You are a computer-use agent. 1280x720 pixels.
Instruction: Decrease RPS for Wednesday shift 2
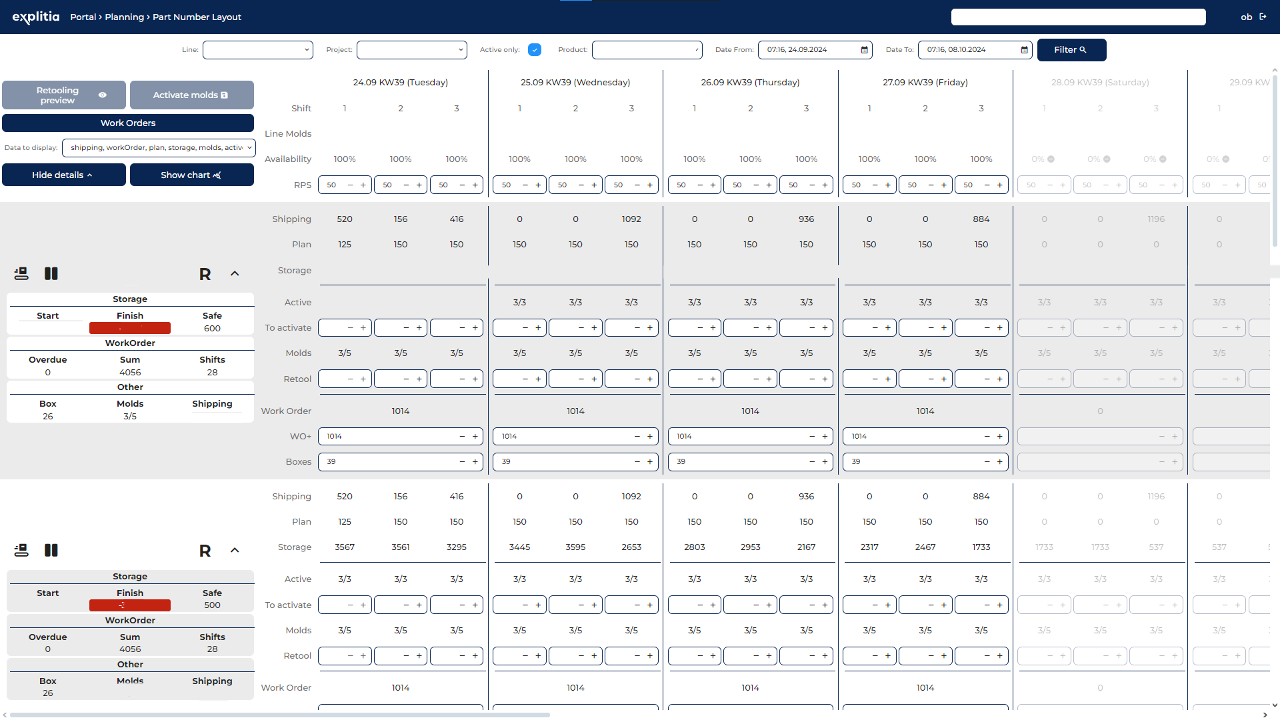click(581, 185)
